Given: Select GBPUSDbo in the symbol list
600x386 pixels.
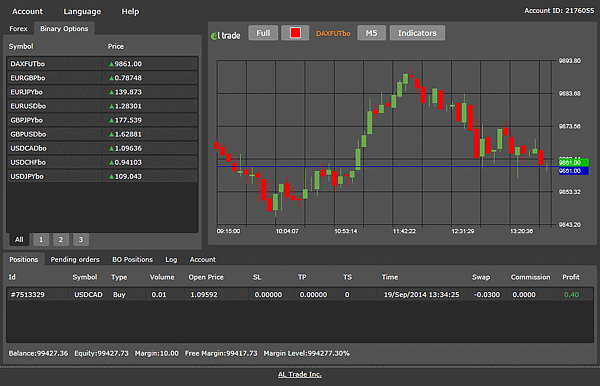Looking at the screenshot, I should [x=102, y=134].
